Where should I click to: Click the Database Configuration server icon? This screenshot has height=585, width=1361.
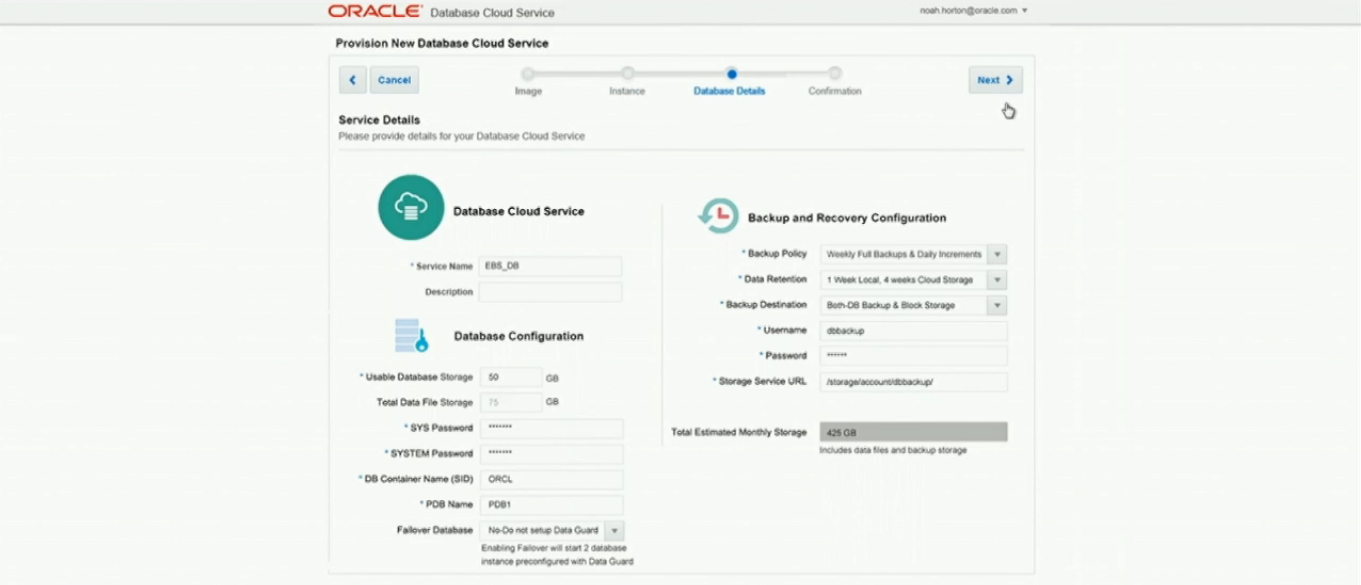pos(411,335)
